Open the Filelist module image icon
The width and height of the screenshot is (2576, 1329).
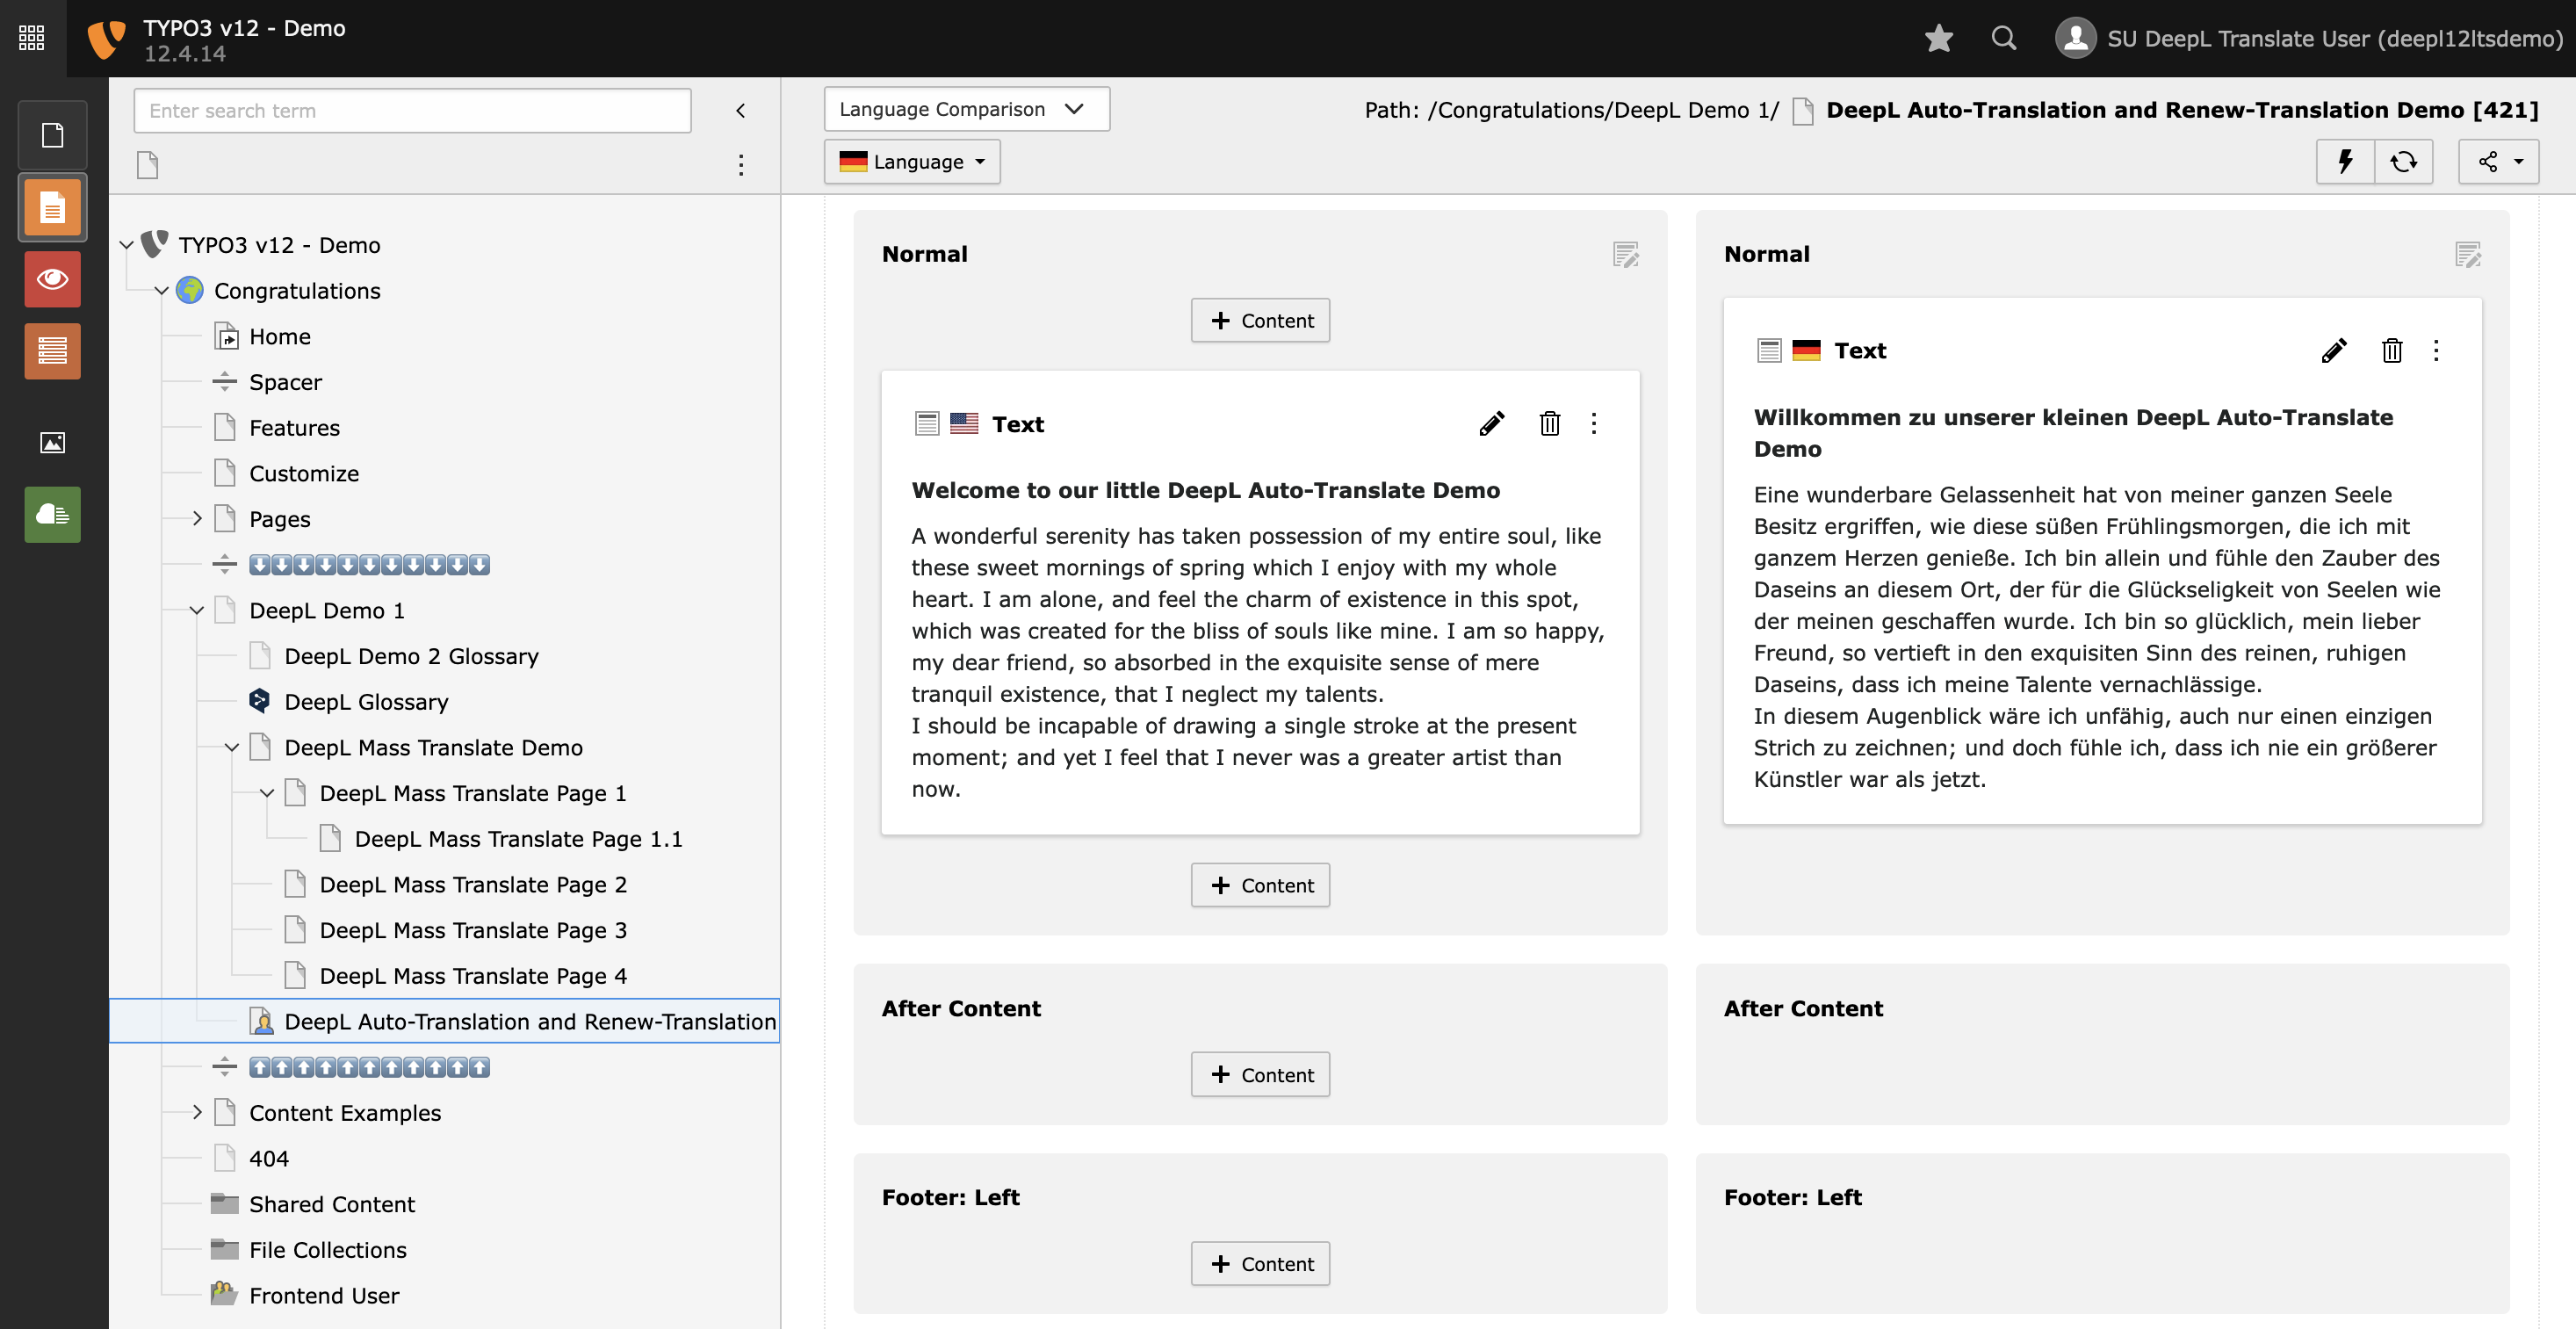[52, 442]
